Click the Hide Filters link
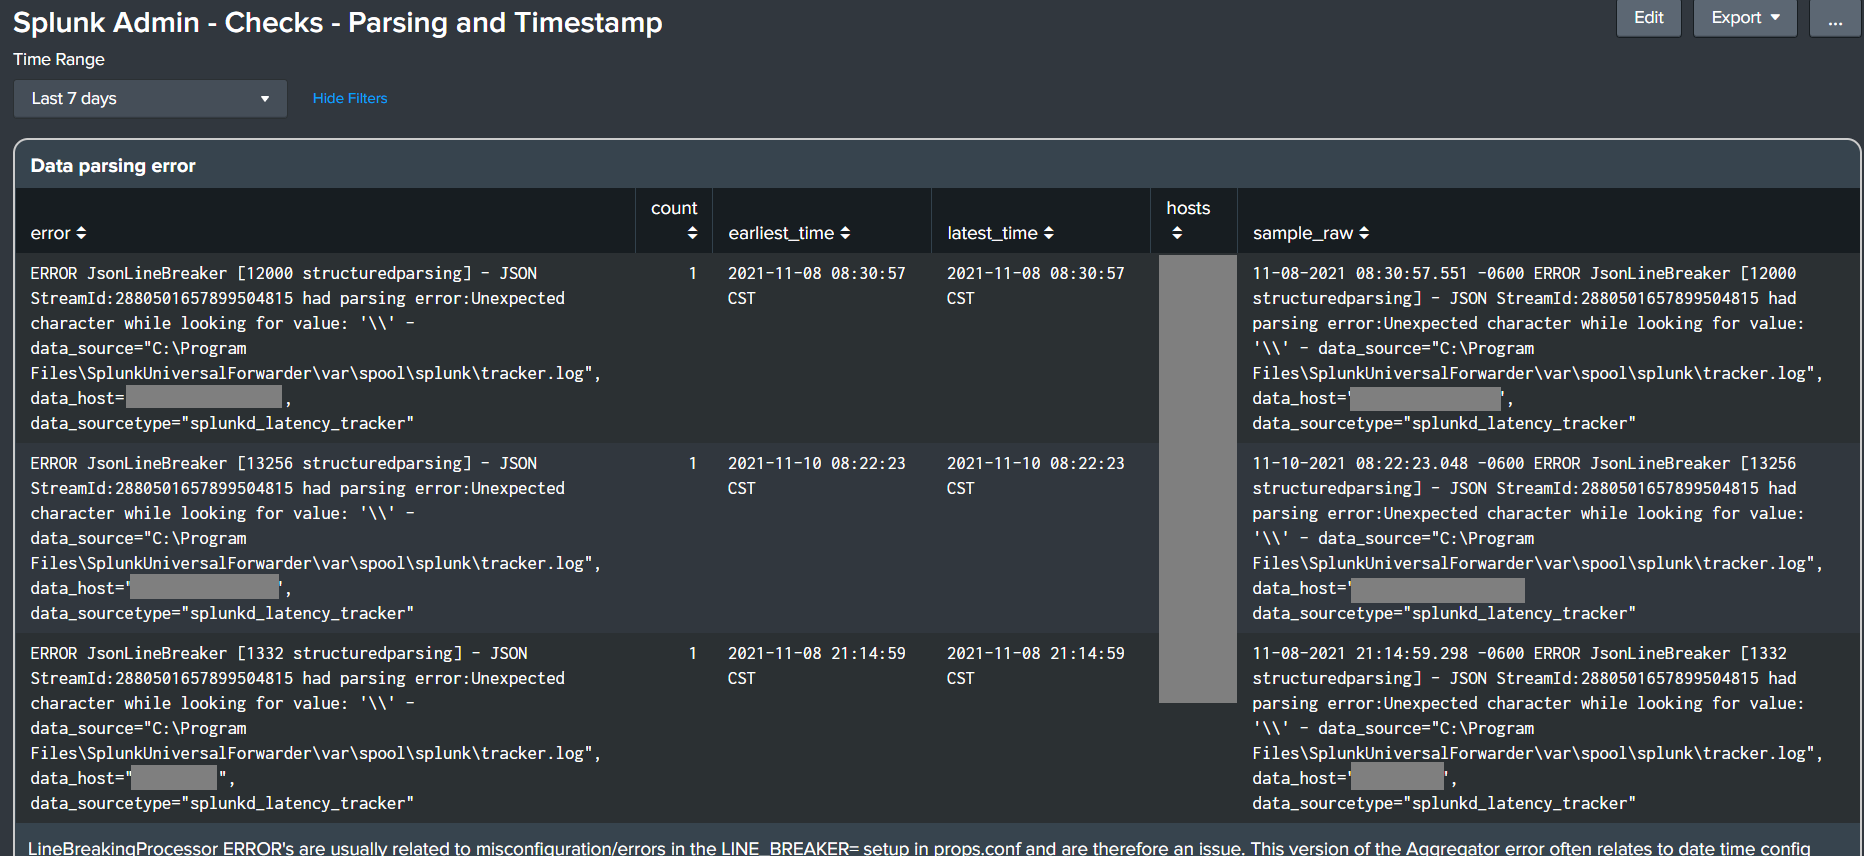 tap(350, 98)
